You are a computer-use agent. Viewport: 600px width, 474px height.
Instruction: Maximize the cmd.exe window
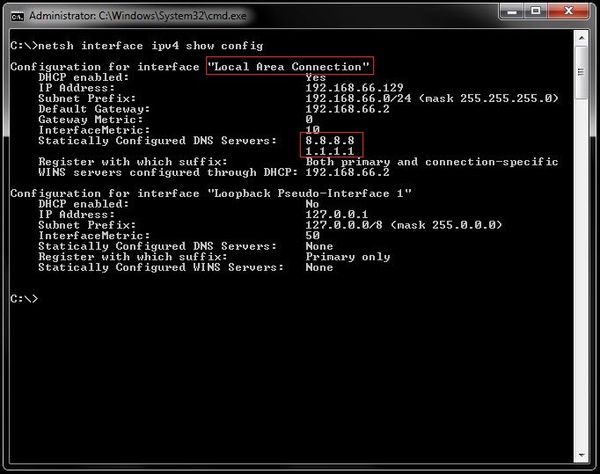536,11
